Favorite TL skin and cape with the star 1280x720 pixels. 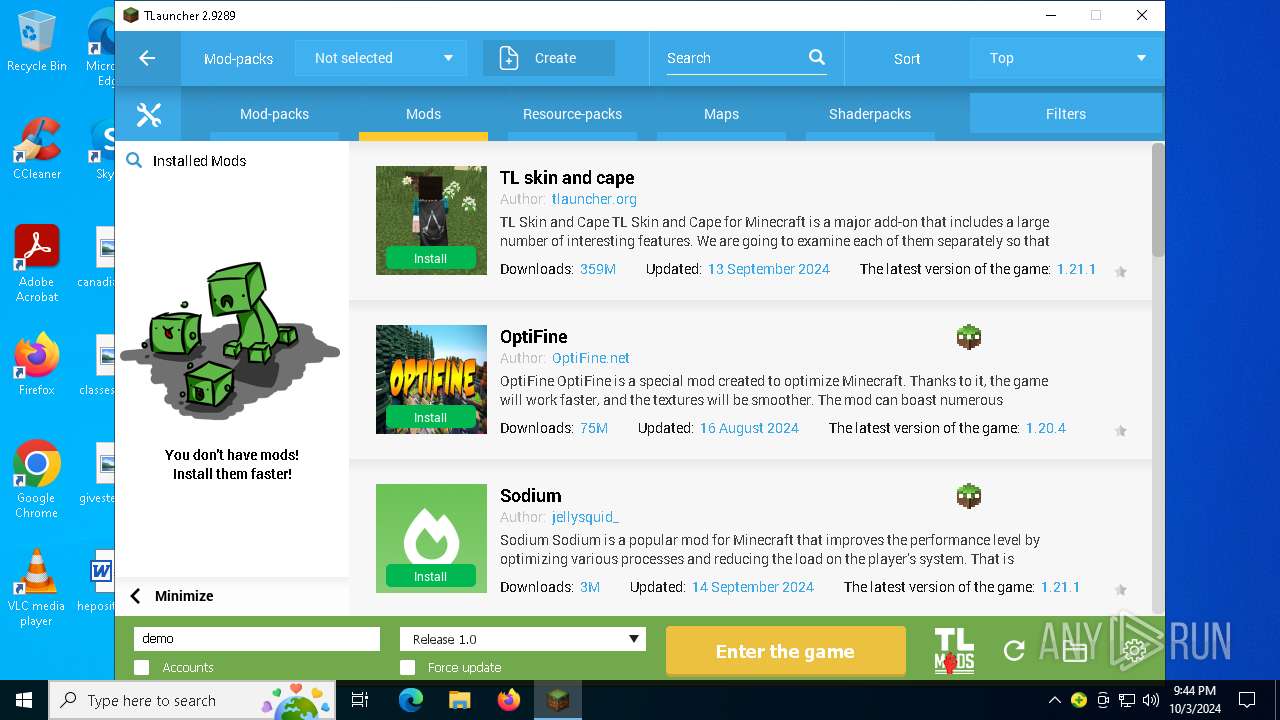pyautogui.click(x=1121, y=271)
